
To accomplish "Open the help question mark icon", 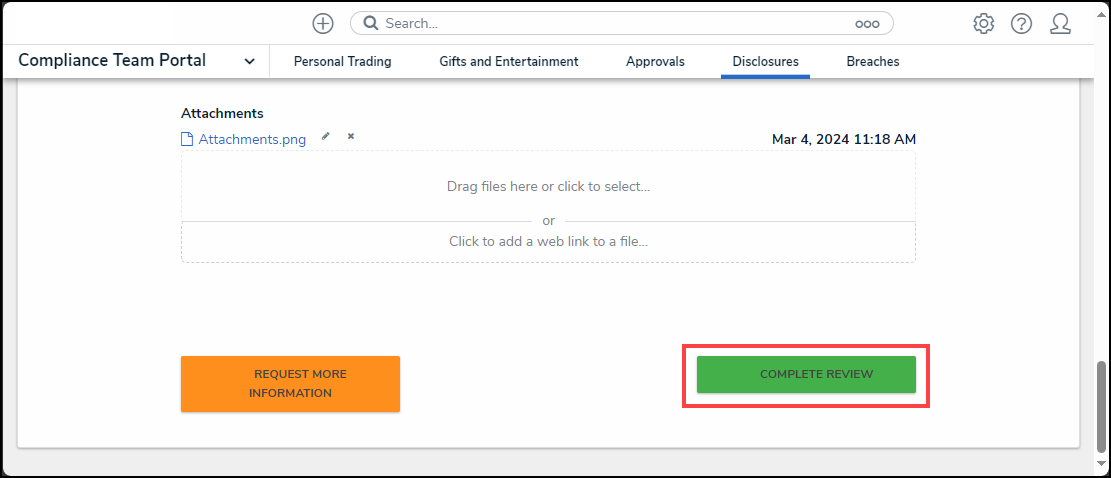I will [x=1021, y=23].
